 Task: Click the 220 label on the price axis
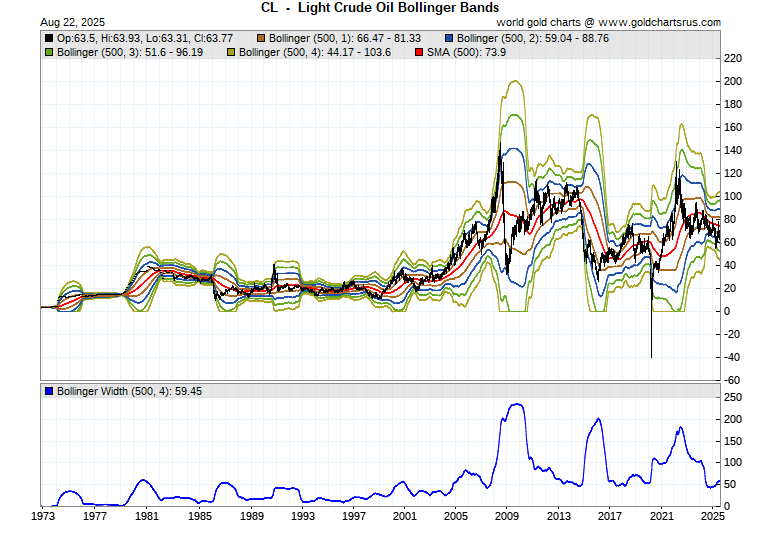pos(732,58)
